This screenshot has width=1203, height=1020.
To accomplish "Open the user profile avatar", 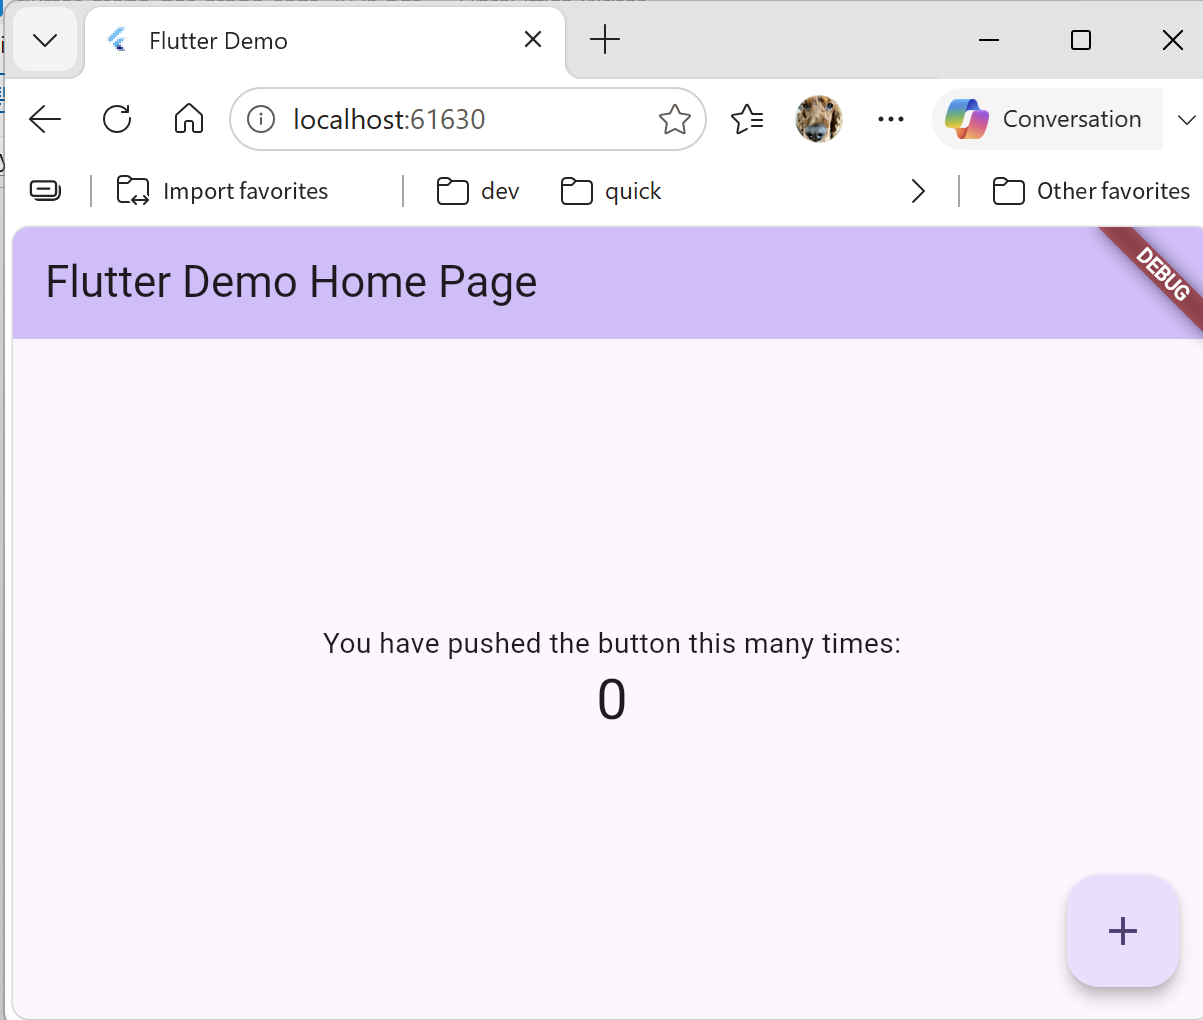I will coord(819,119).
